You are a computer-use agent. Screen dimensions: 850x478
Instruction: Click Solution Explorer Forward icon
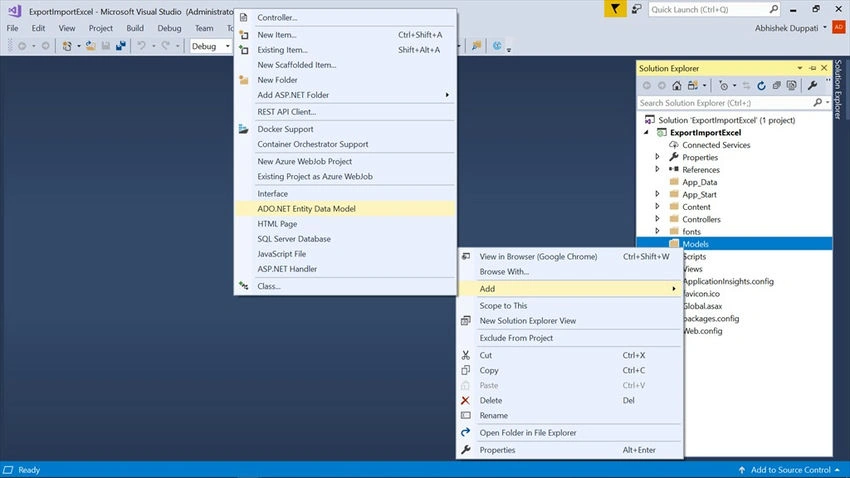tap(661, 86)
